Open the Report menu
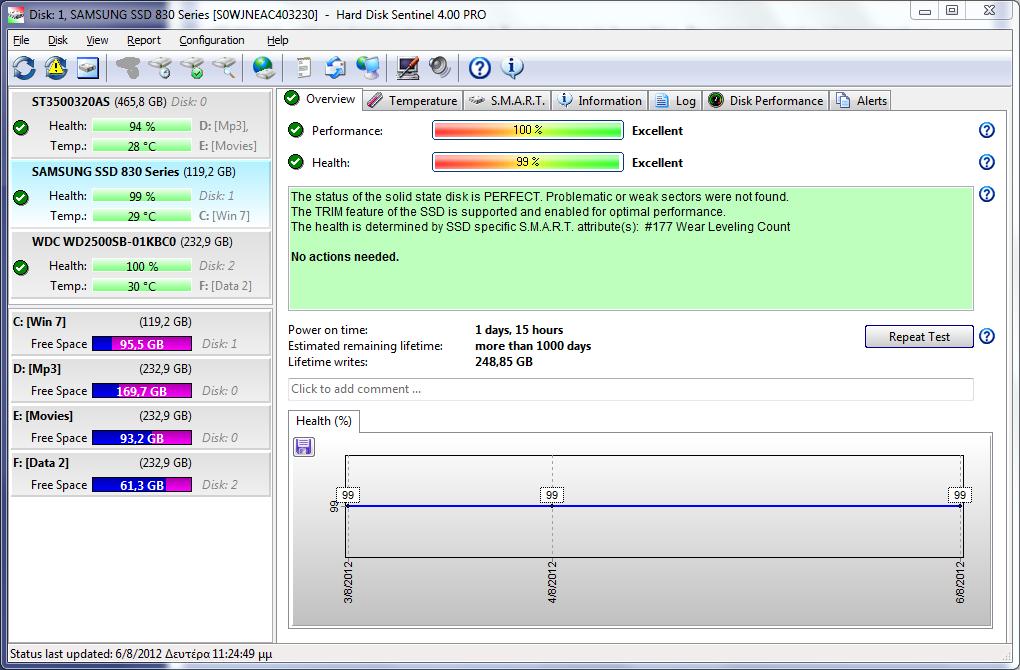Viewport: 1020px width, 670px height. (x=144, y=40)
